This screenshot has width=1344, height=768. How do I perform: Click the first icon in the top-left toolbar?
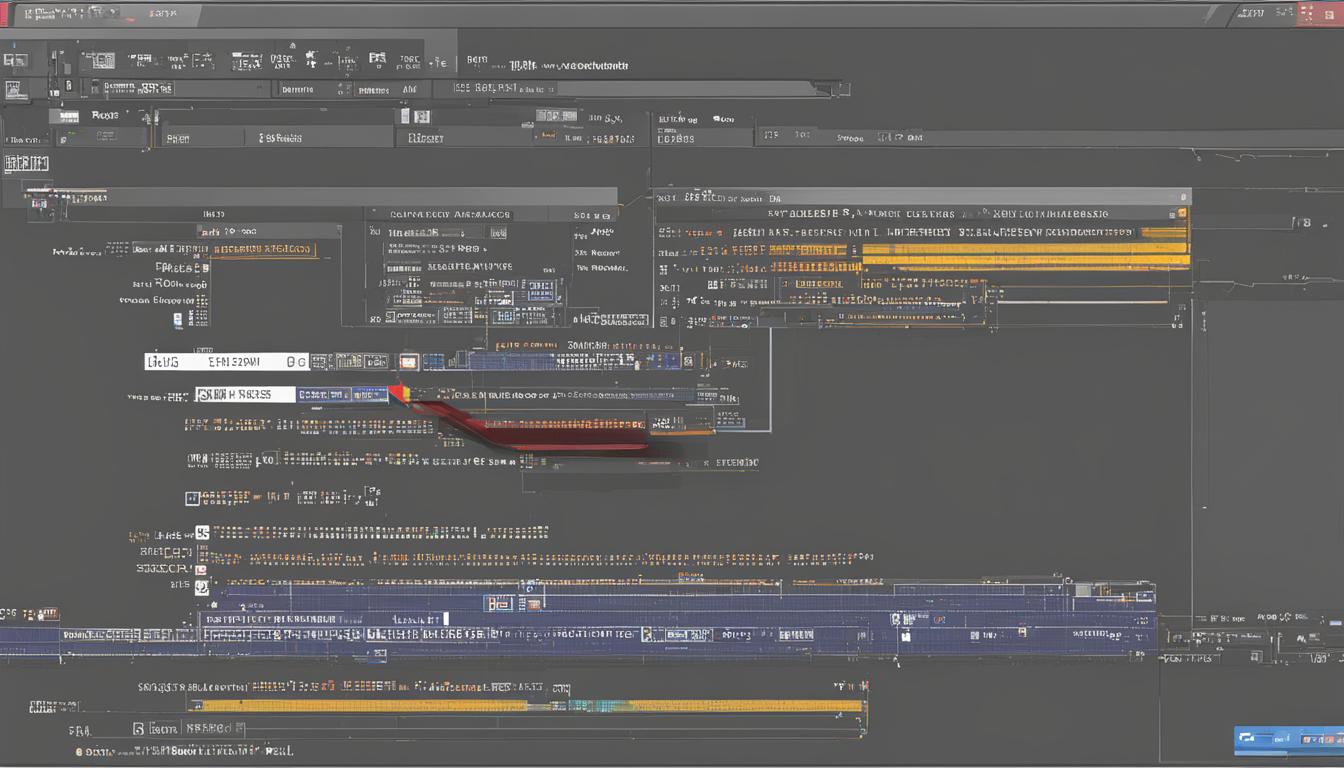(14, 60)
